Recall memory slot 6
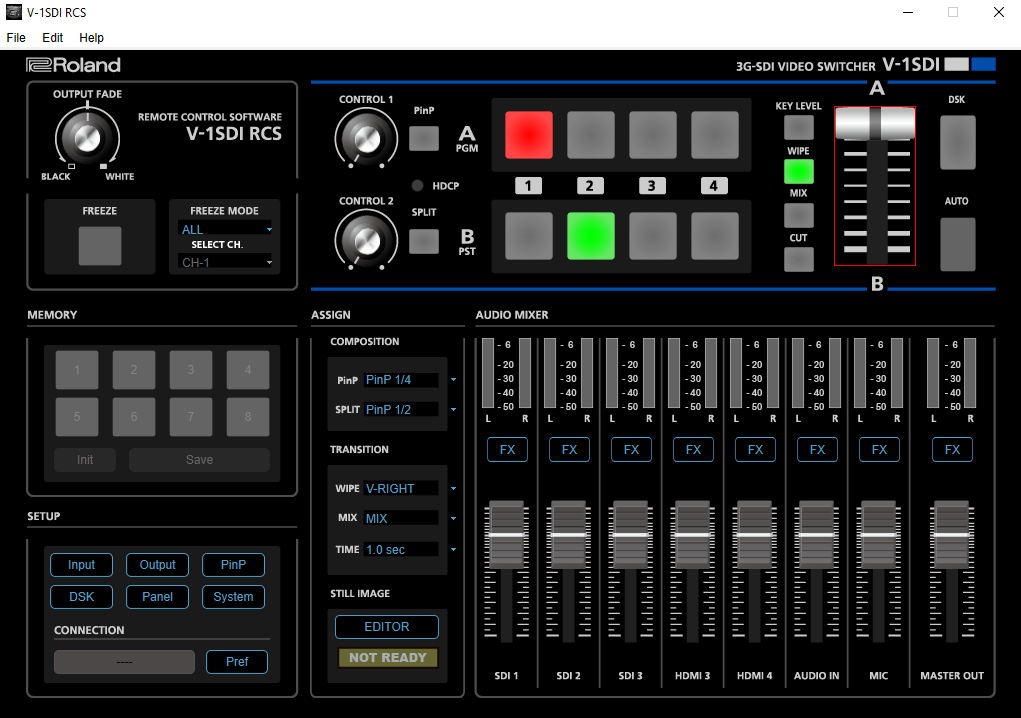1021x718 pixels. (133, 417)
